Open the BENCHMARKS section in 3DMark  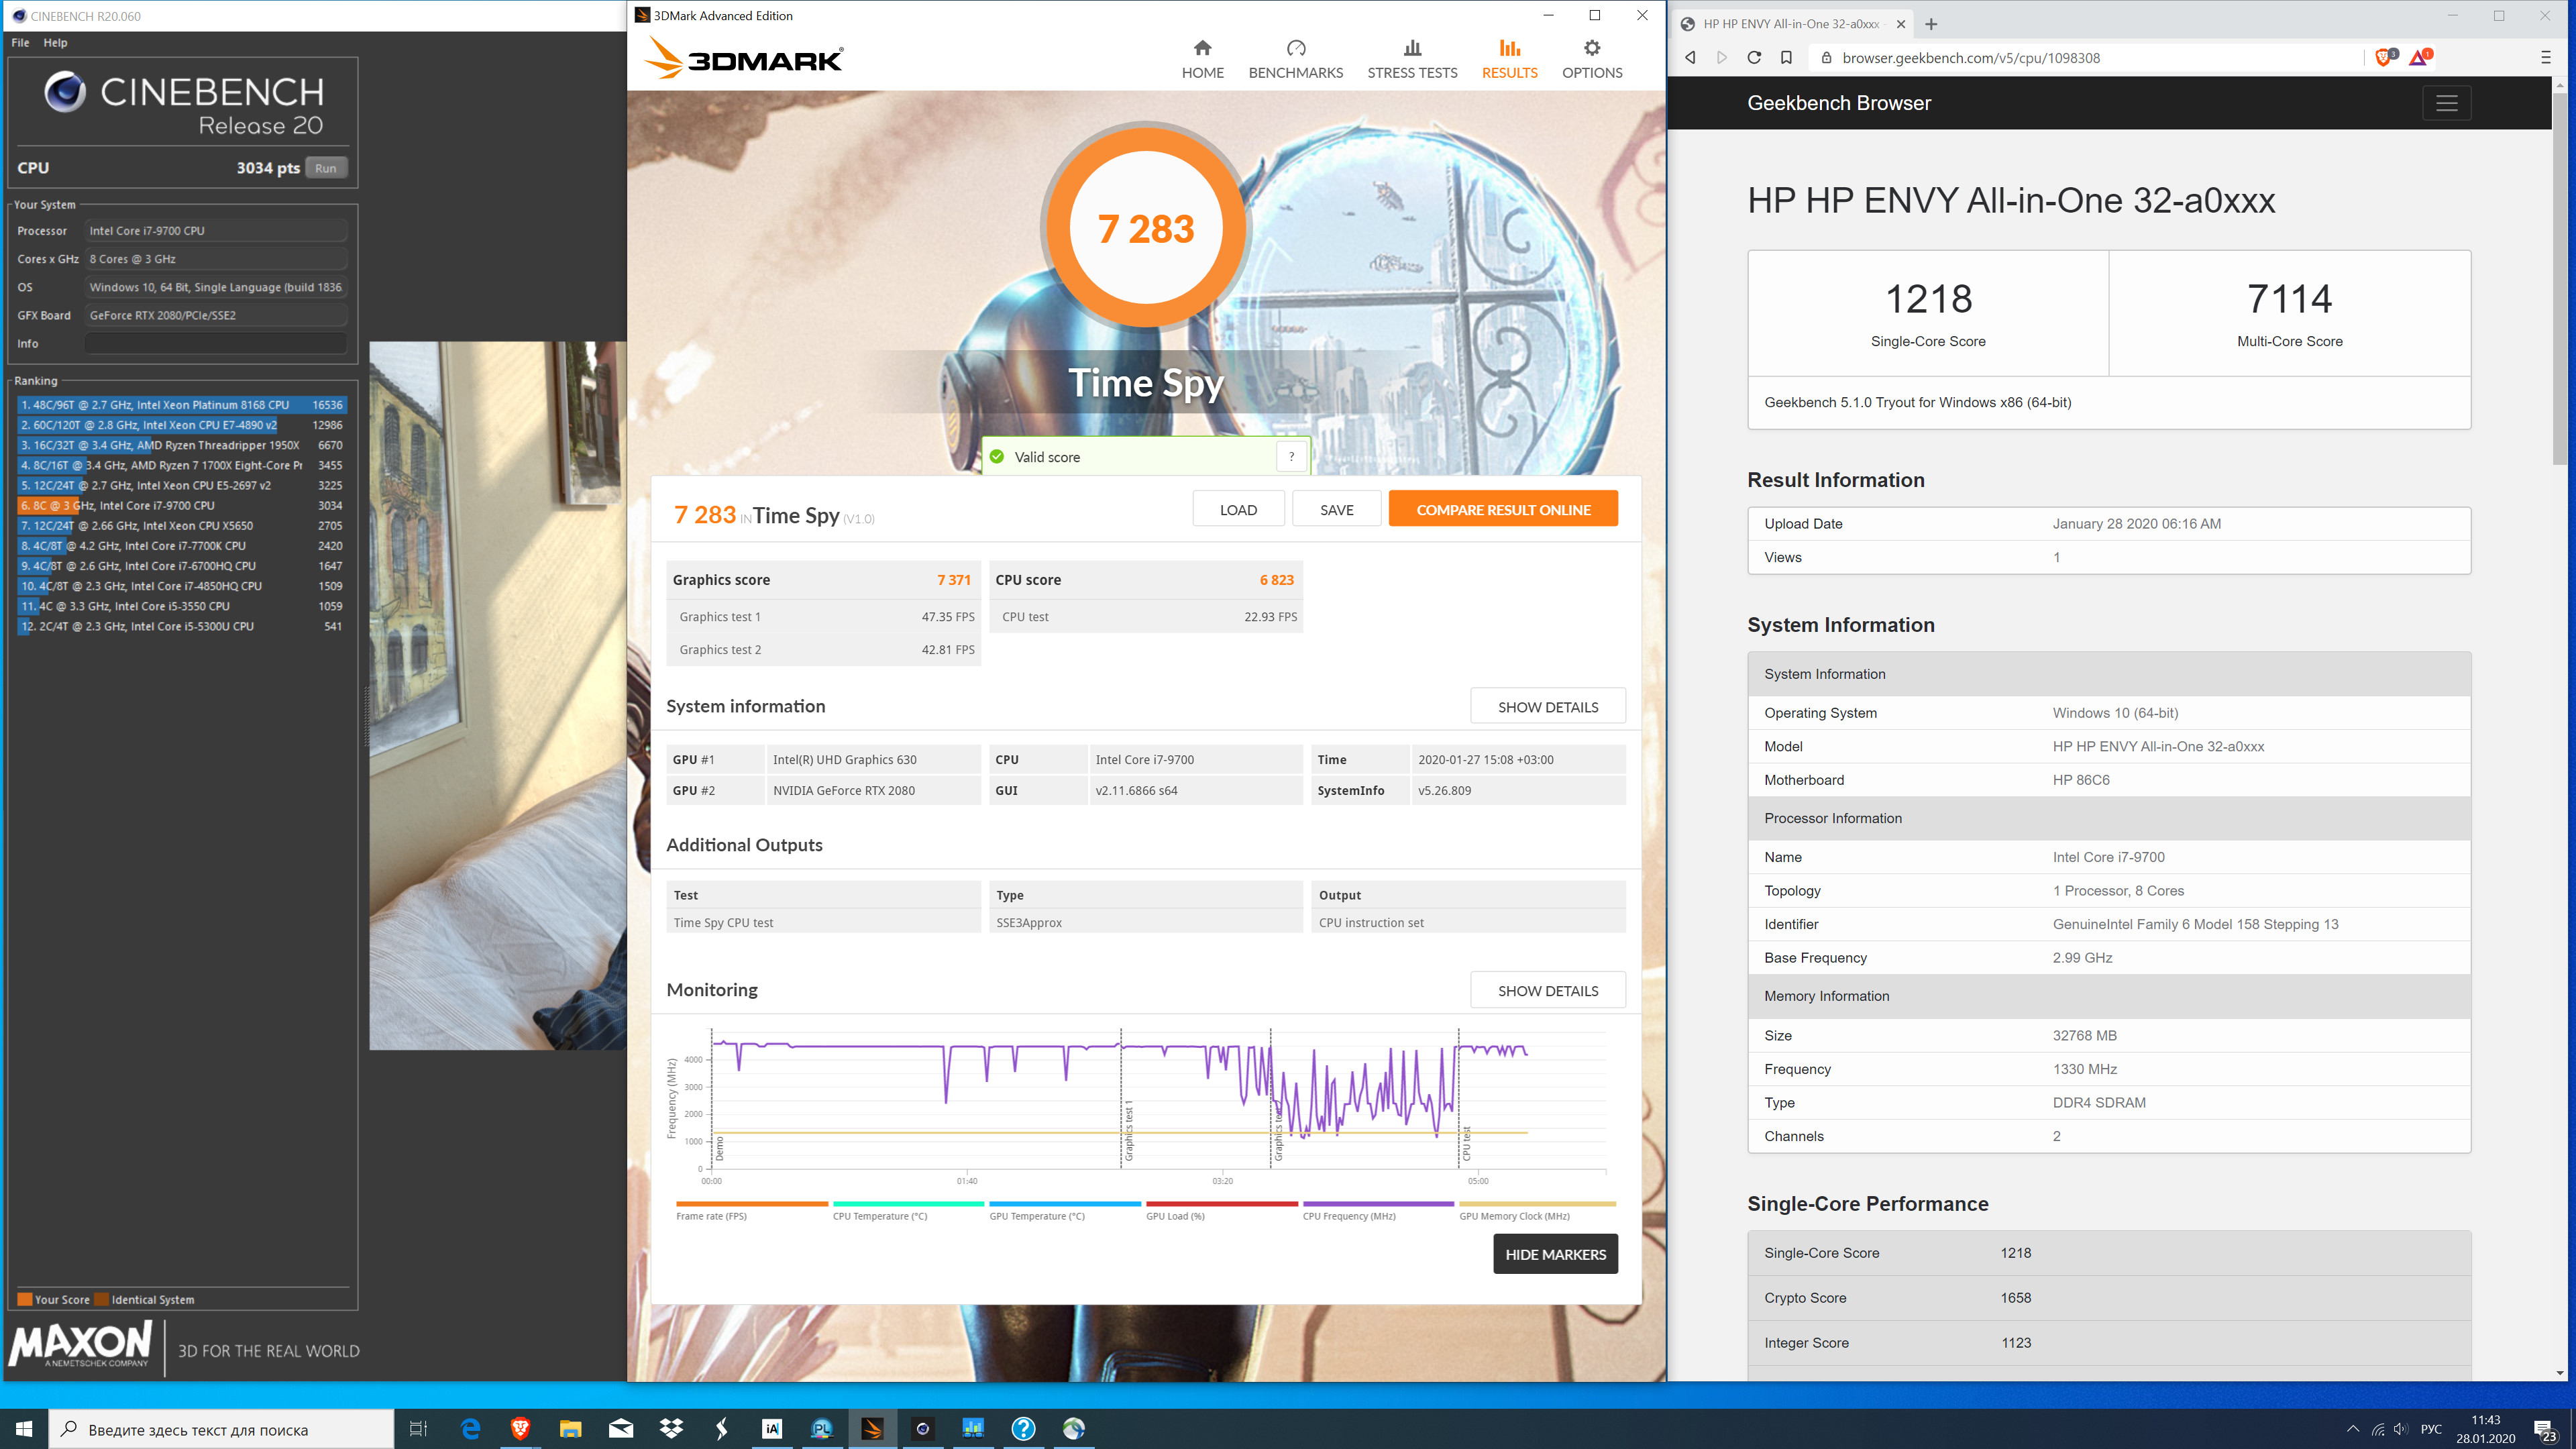[1295, 60]
